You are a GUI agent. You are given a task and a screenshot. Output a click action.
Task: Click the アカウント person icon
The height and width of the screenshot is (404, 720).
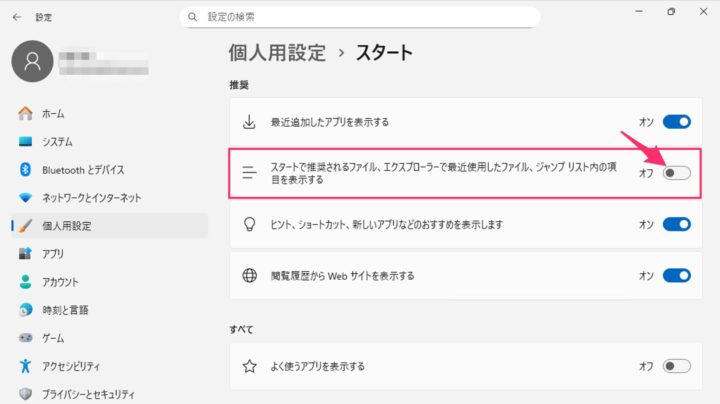tap(25, 282)
